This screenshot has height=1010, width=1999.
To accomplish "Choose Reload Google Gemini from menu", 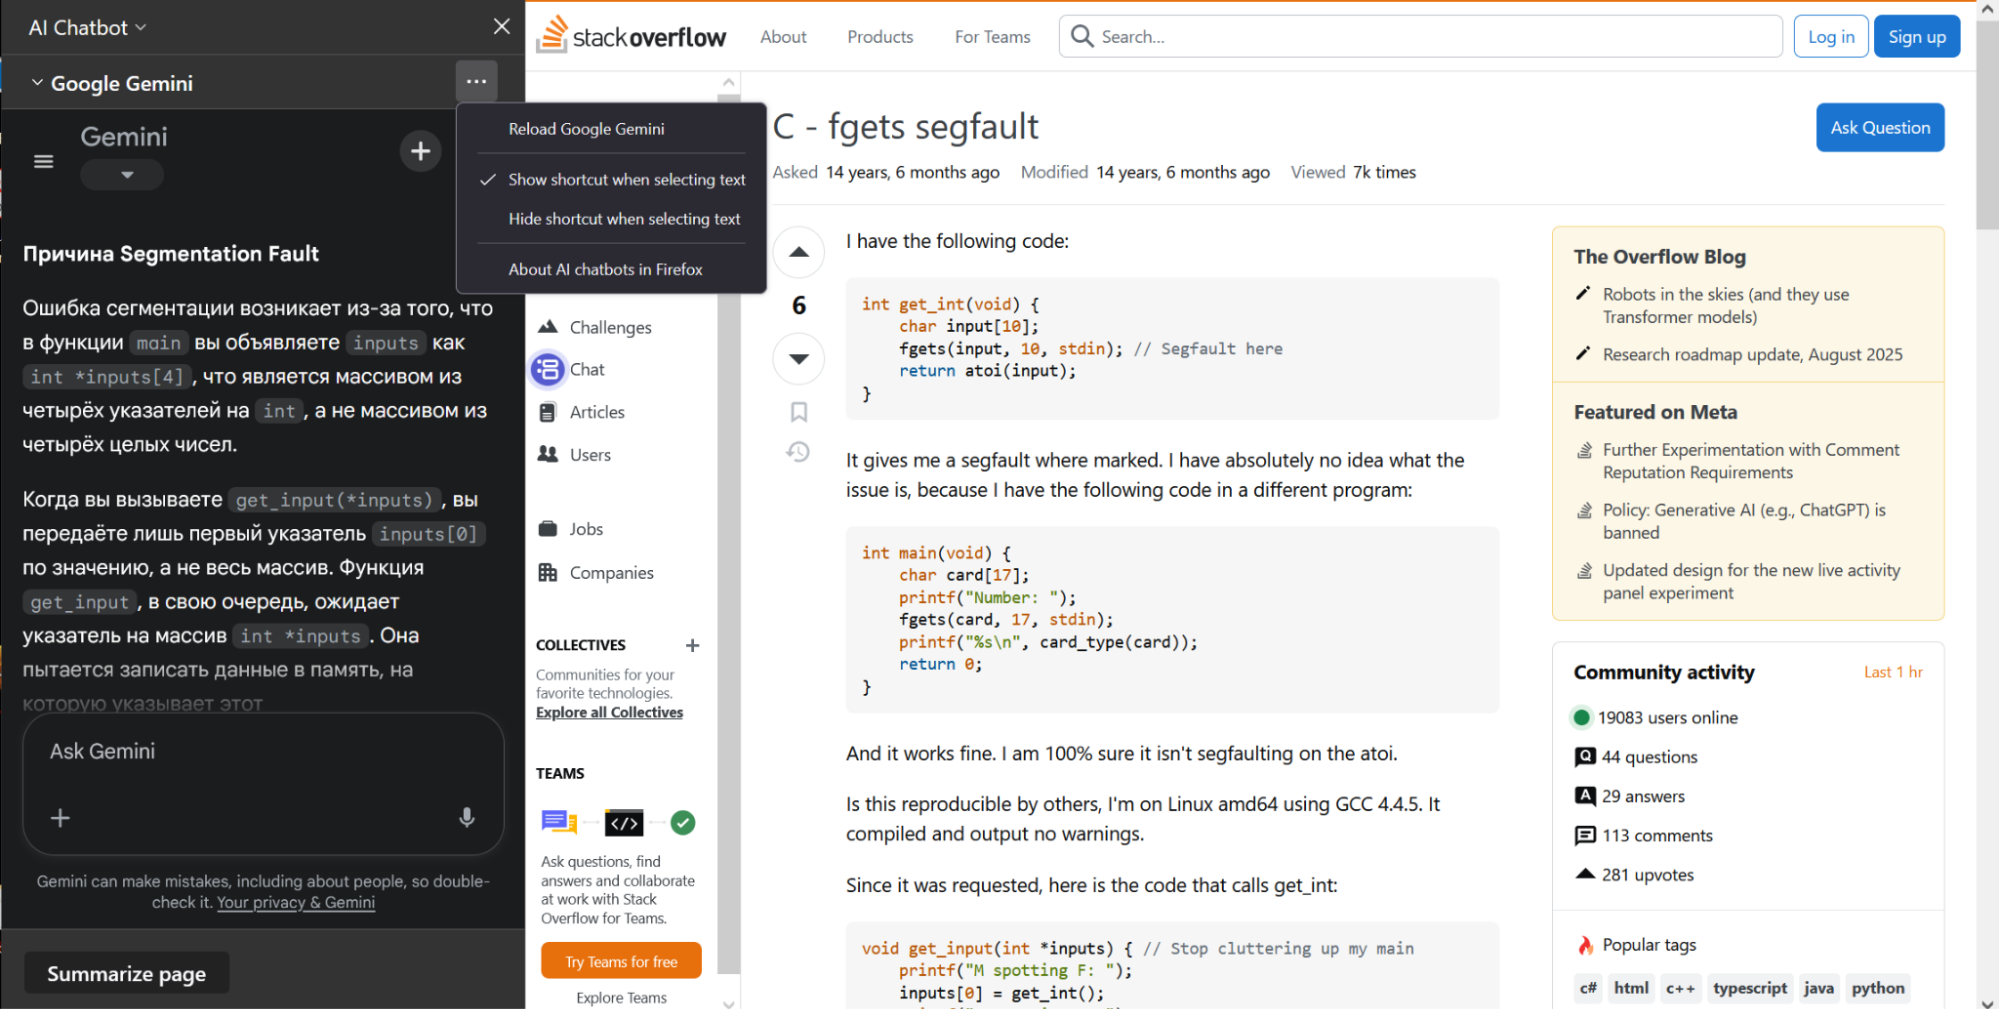I will pos(586,129).
